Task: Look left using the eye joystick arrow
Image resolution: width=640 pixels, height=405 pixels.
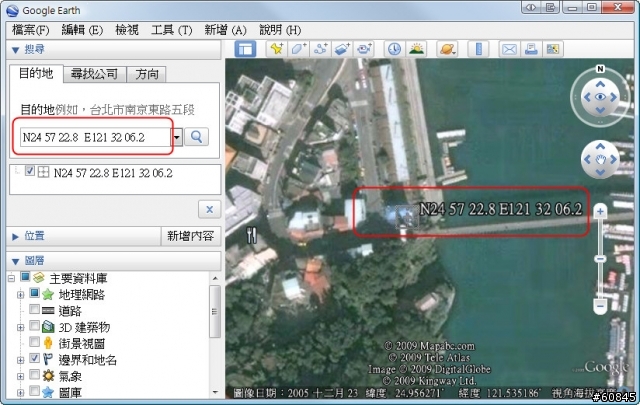Action: pyautogui.click(x=587, y=97)
